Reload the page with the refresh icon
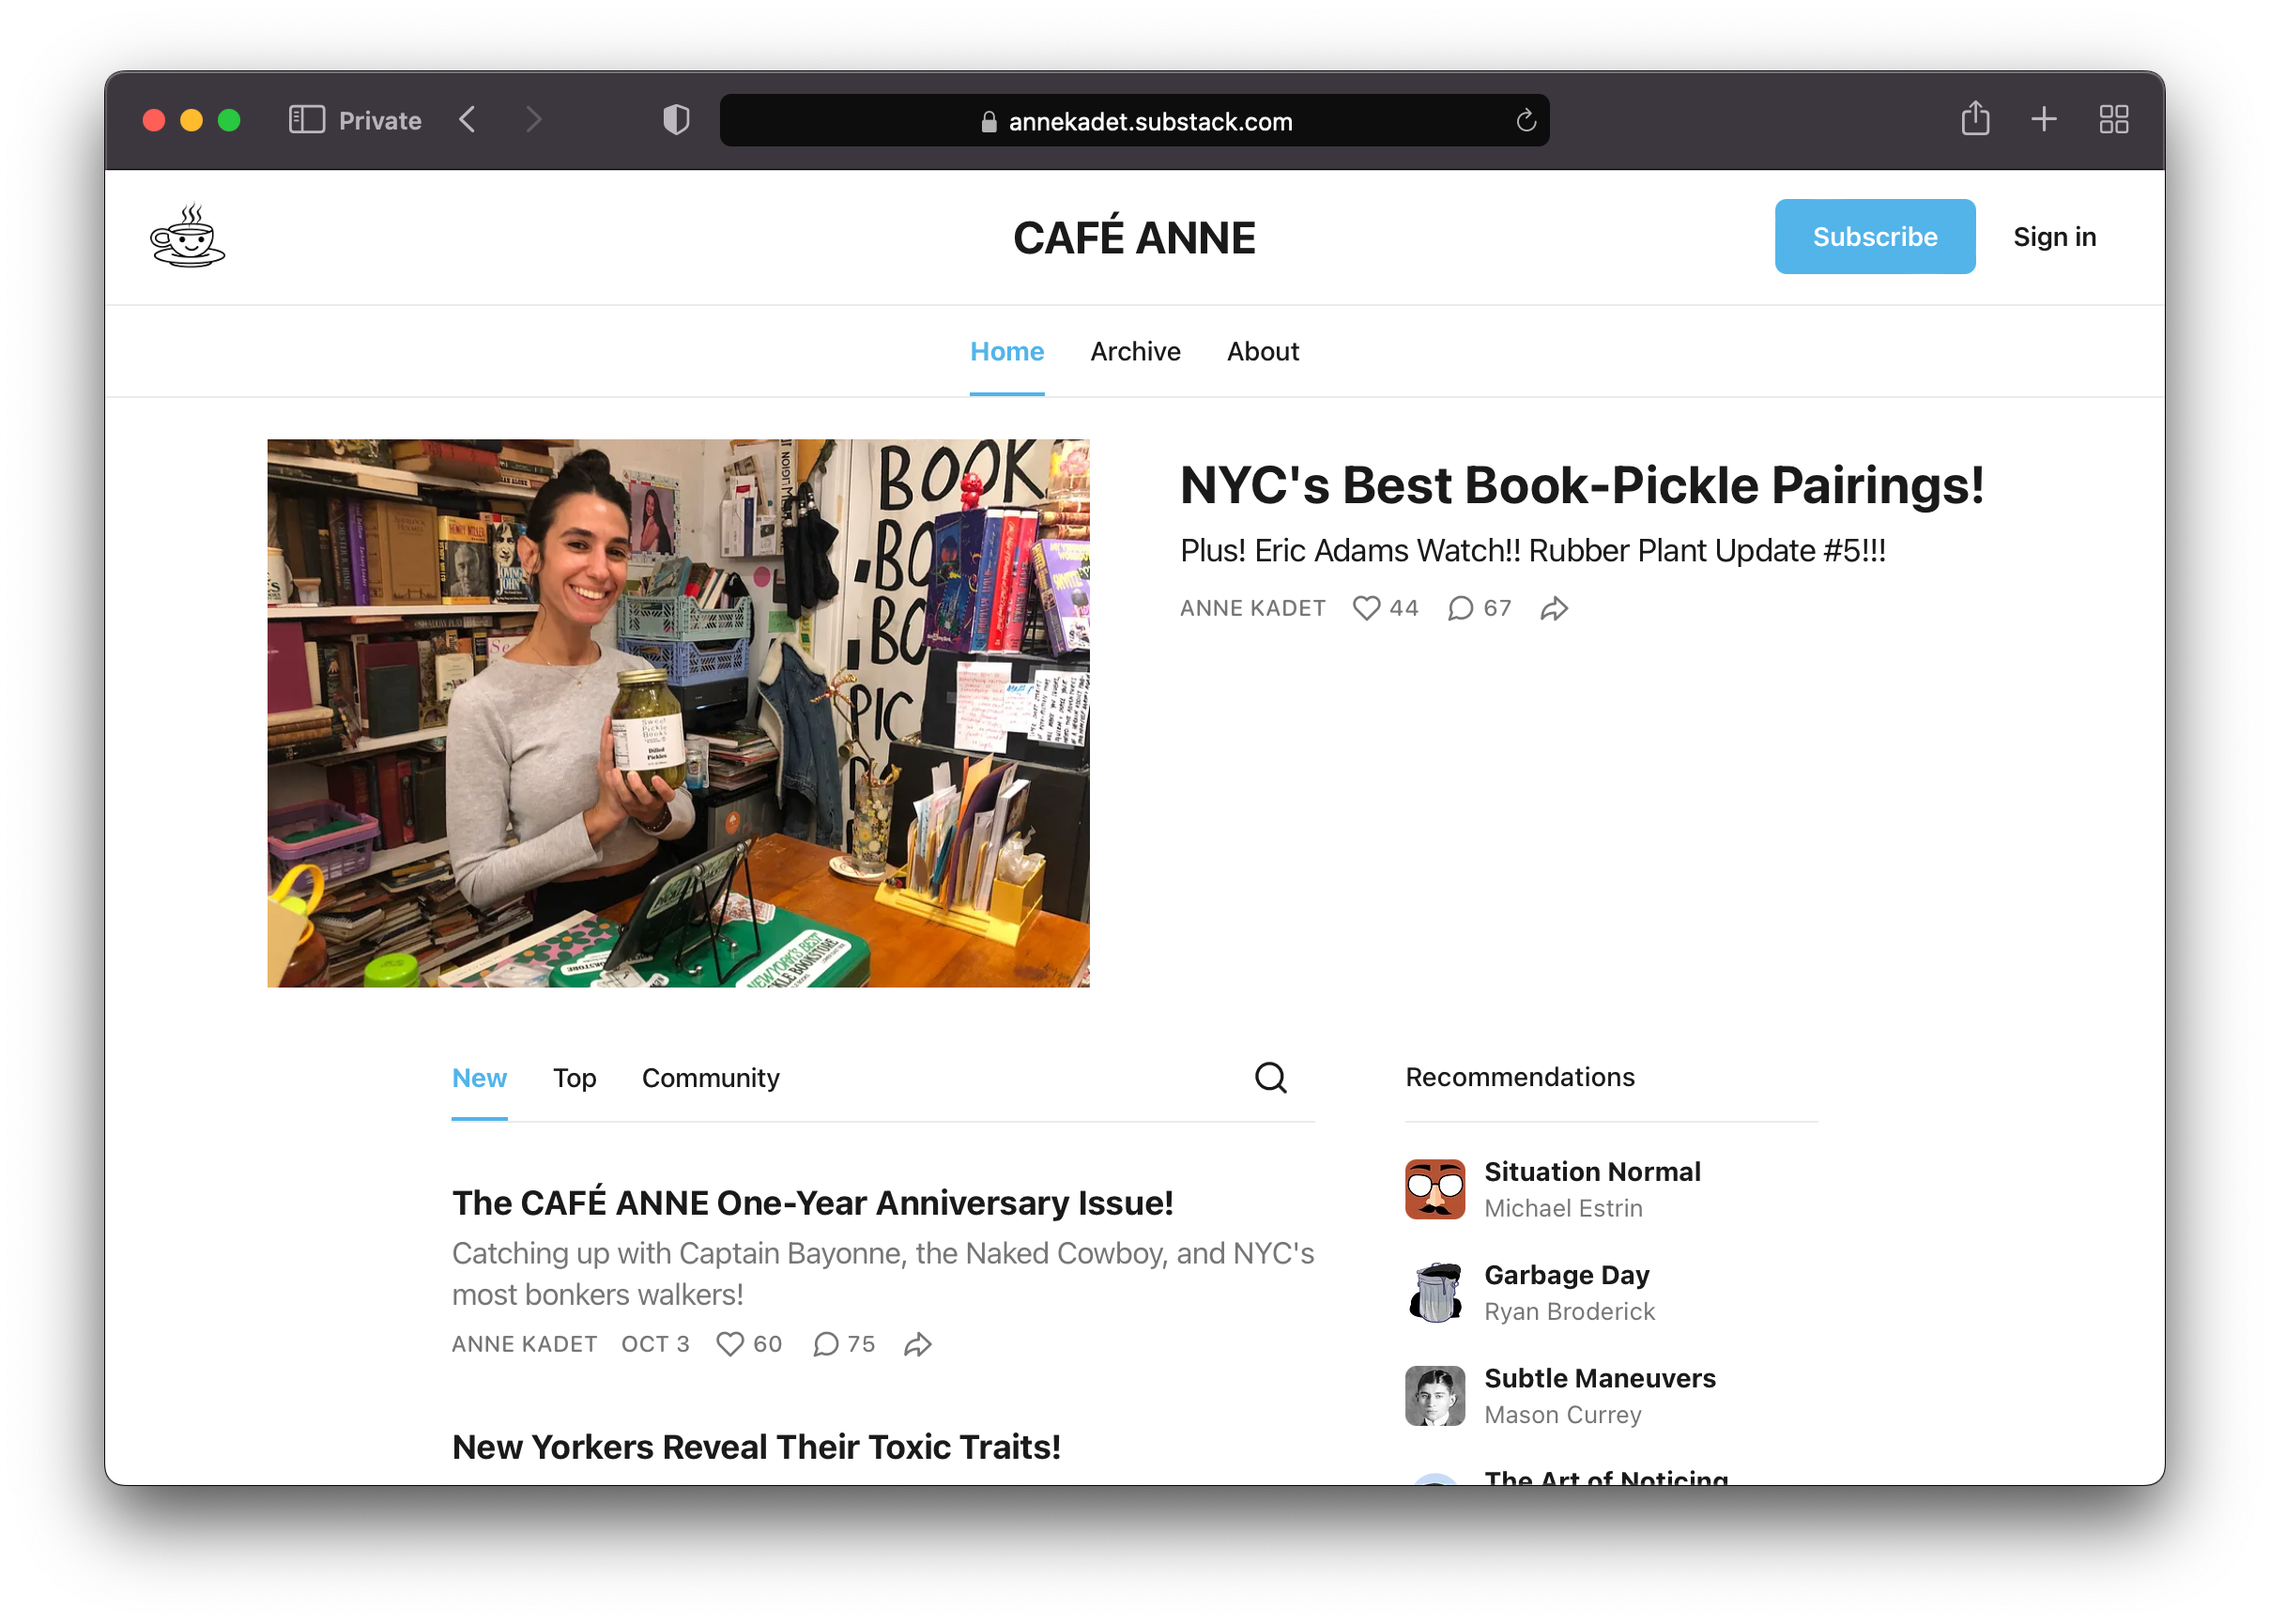This screenshot has width=2270, height=1624. (x=1525, y=121)
